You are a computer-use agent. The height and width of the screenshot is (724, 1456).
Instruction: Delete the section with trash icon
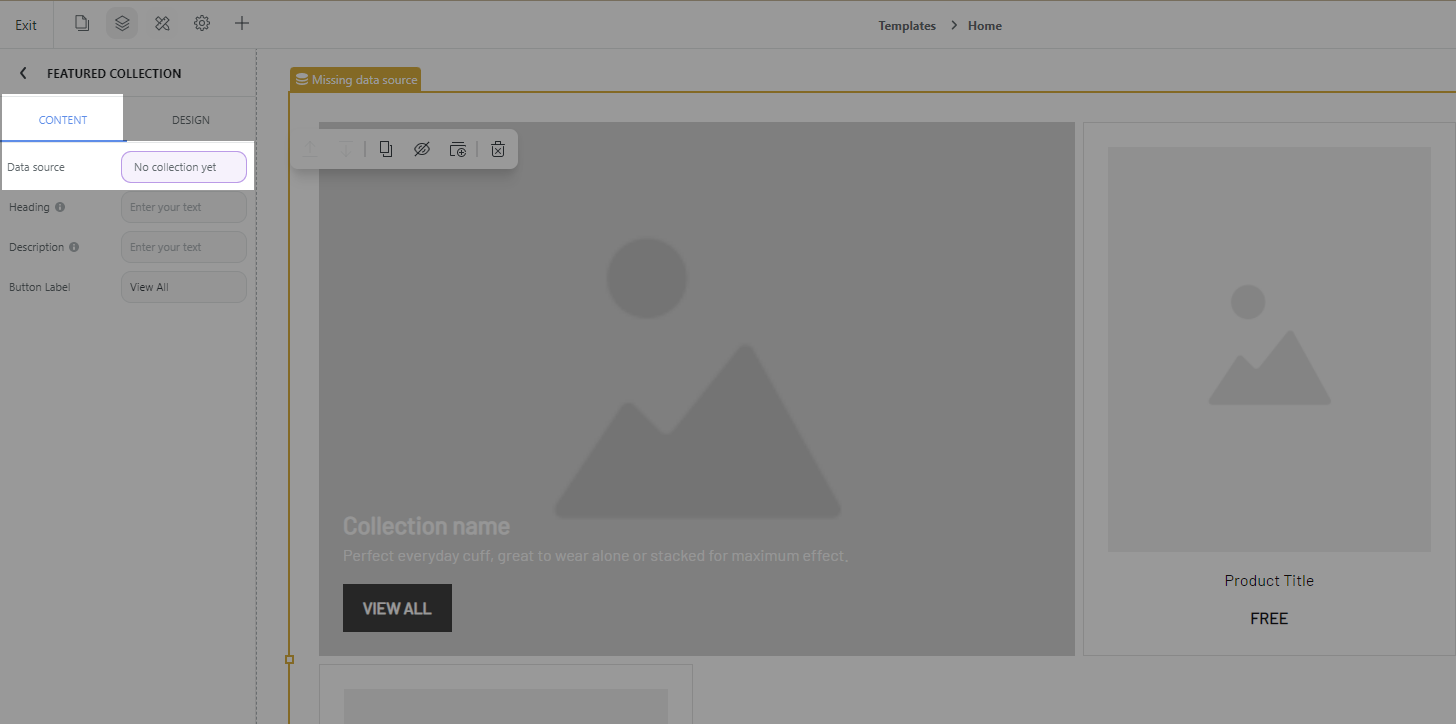pyautogui.click(x=498, y=149)
